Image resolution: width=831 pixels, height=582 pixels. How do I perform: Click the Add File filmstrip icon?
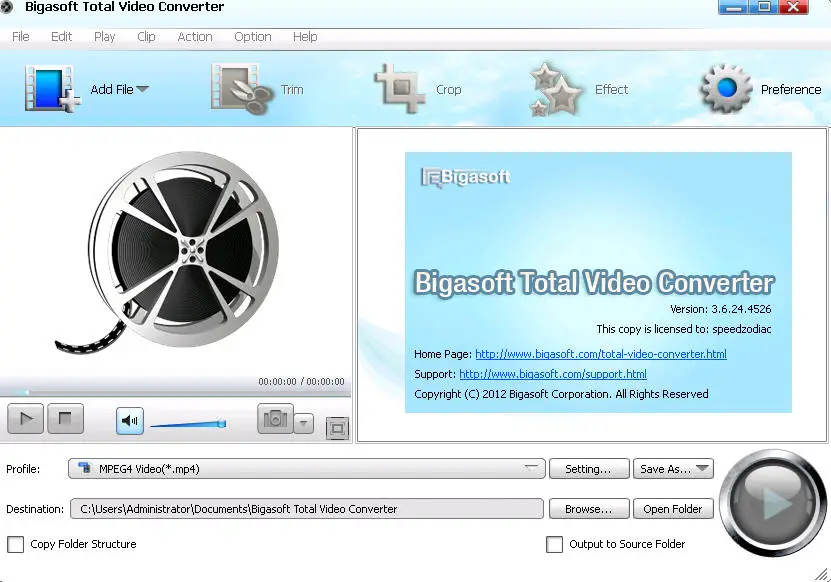coord(52,89)
